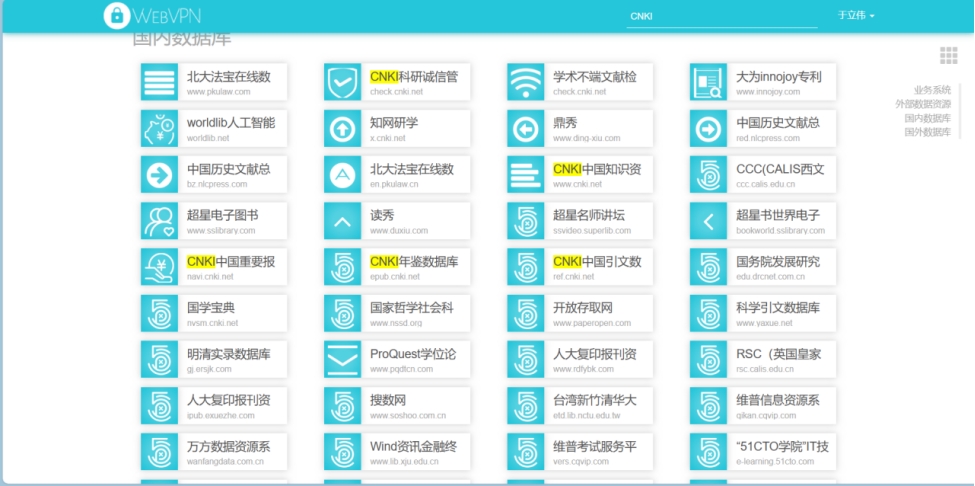Click the shield check icon of CNKI科研诚信管
Viewport: 975px width, 486px height.
342,81
